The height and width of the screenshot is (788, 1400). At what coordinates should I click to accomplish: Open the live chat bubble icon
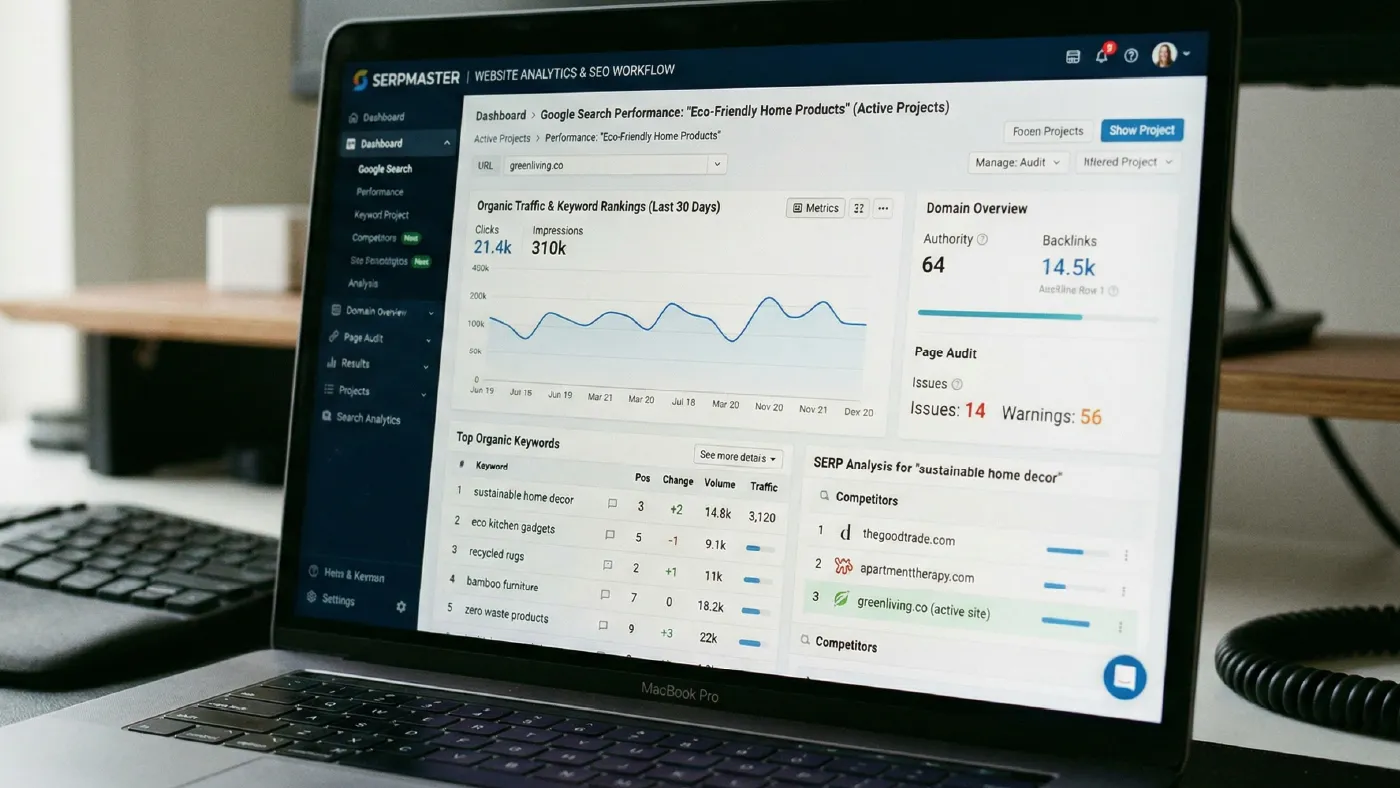pos(1124,677)
